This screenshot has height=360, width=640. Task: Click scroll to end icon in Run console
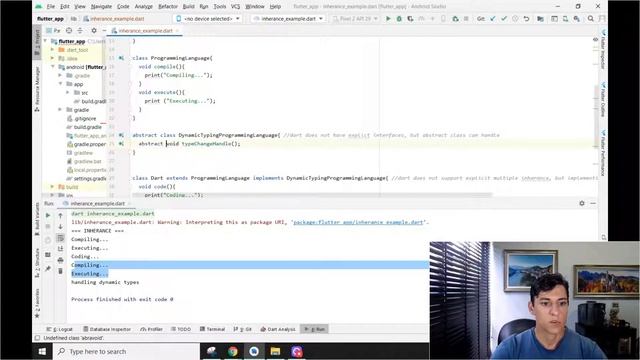tap(60, 248)
